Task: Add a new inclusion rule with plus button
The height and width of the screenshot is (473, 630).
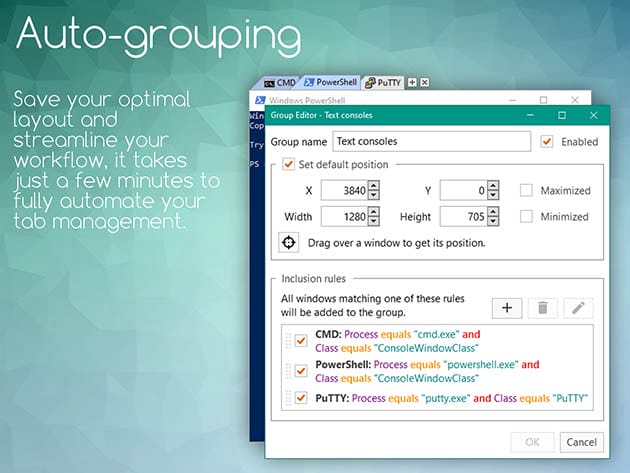Action: click(506, 307)
